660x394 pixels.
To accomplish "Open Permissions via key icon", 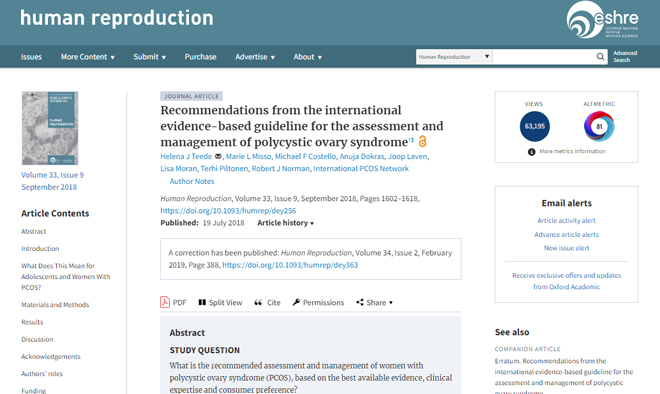I will point(296,302).
